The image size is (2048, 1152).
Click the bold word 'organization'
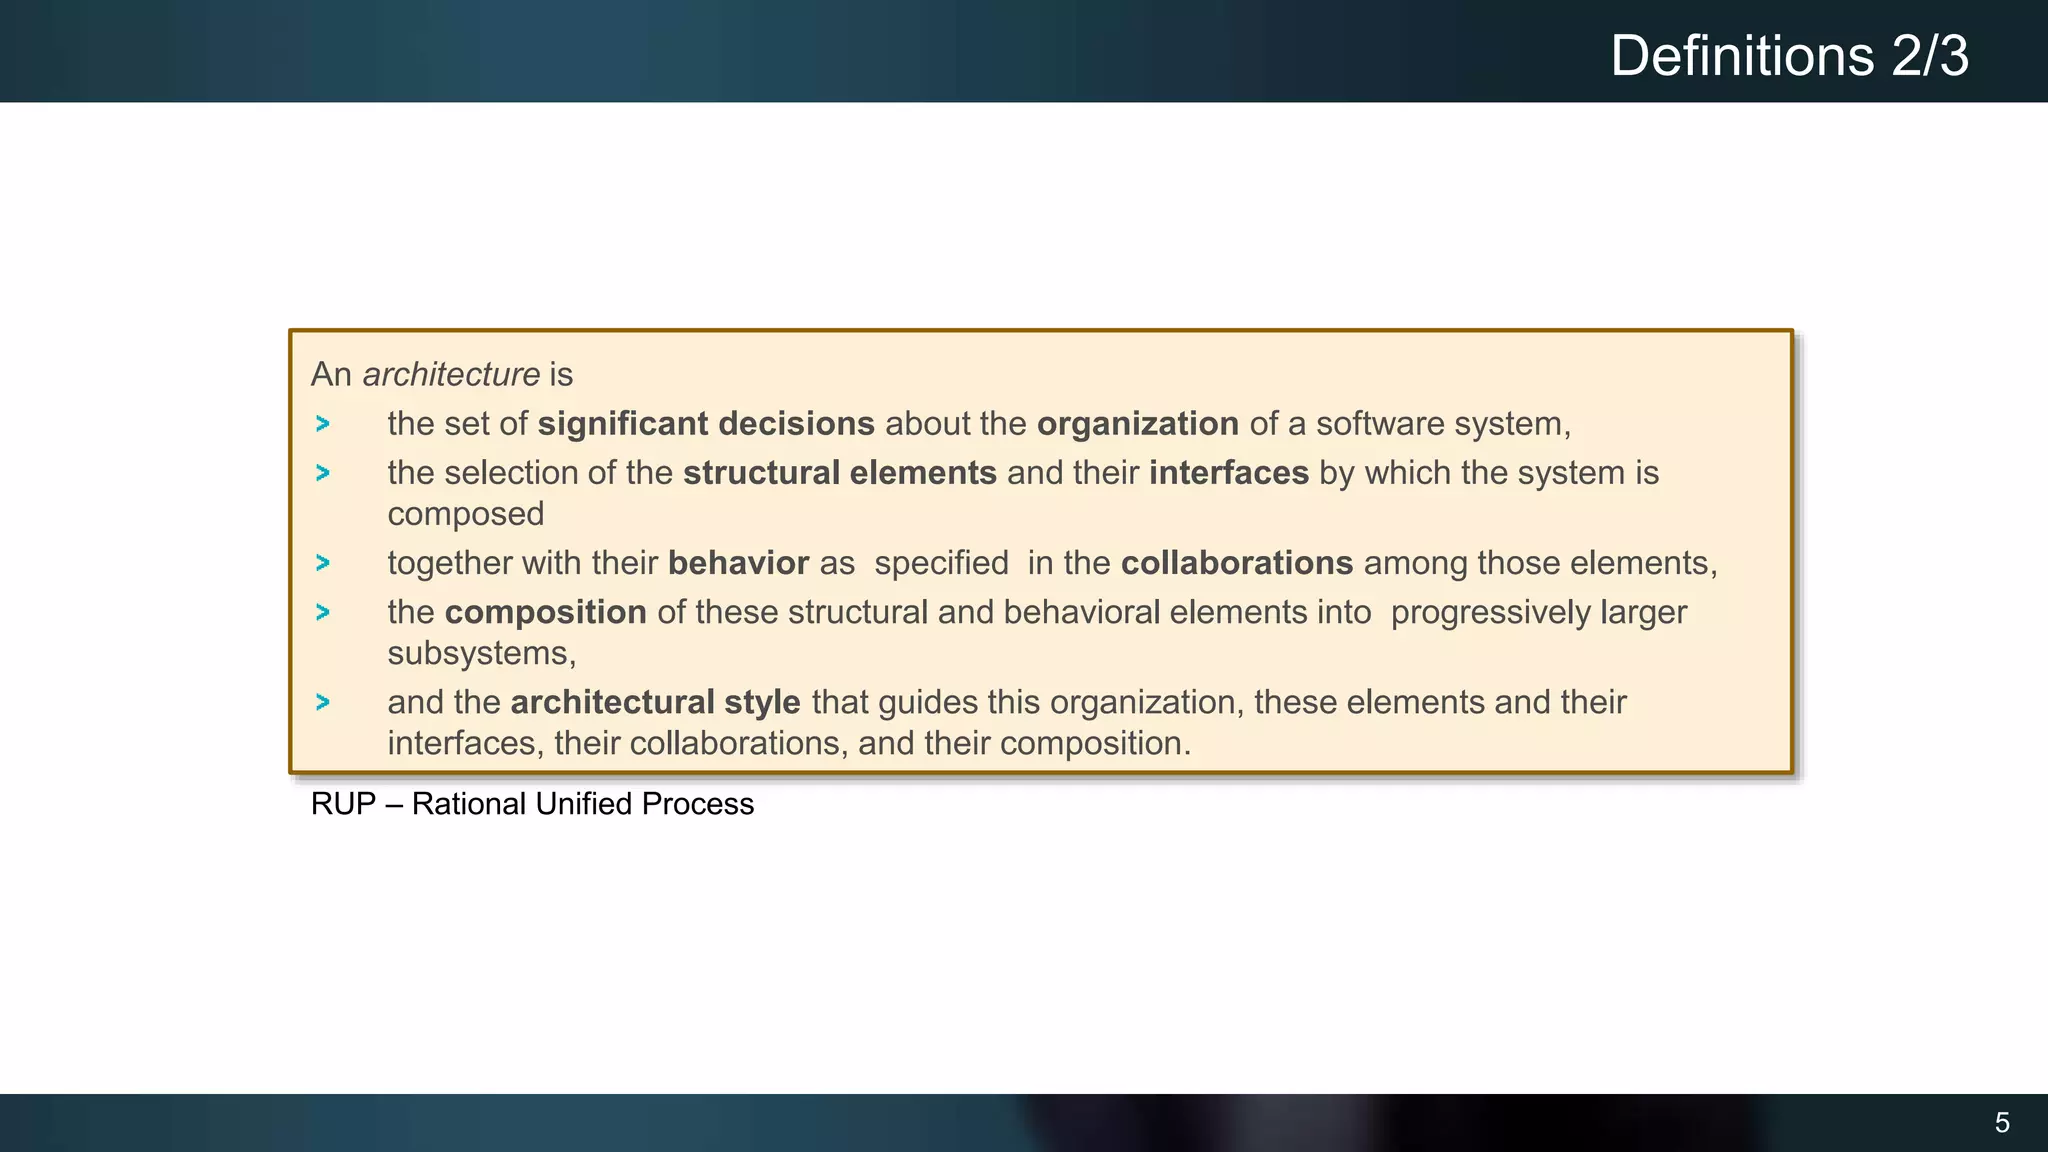tap(1138, 424)
